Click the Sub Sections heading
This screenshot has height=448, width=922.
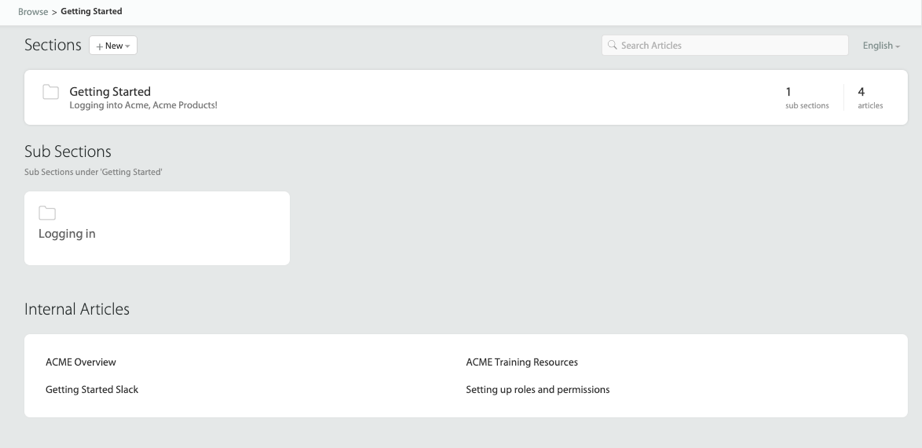[68, 152]
